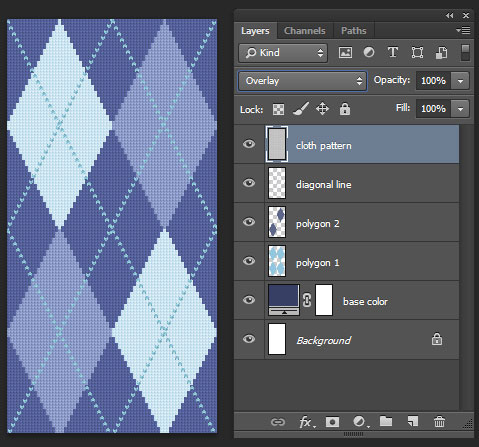479x447 pixels.
Task: Click the Background layer lock icon
Action: tap(437, 339)
